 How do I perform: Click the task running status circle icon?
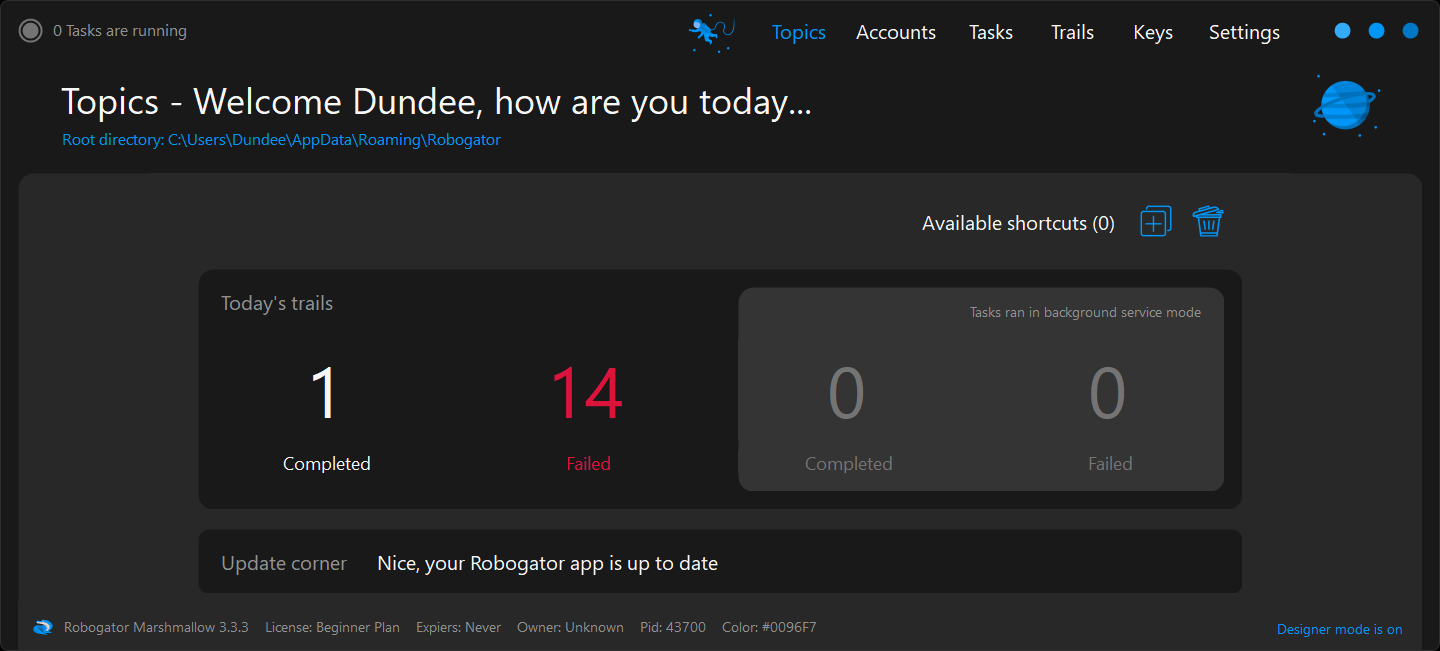tap(31, 31)
